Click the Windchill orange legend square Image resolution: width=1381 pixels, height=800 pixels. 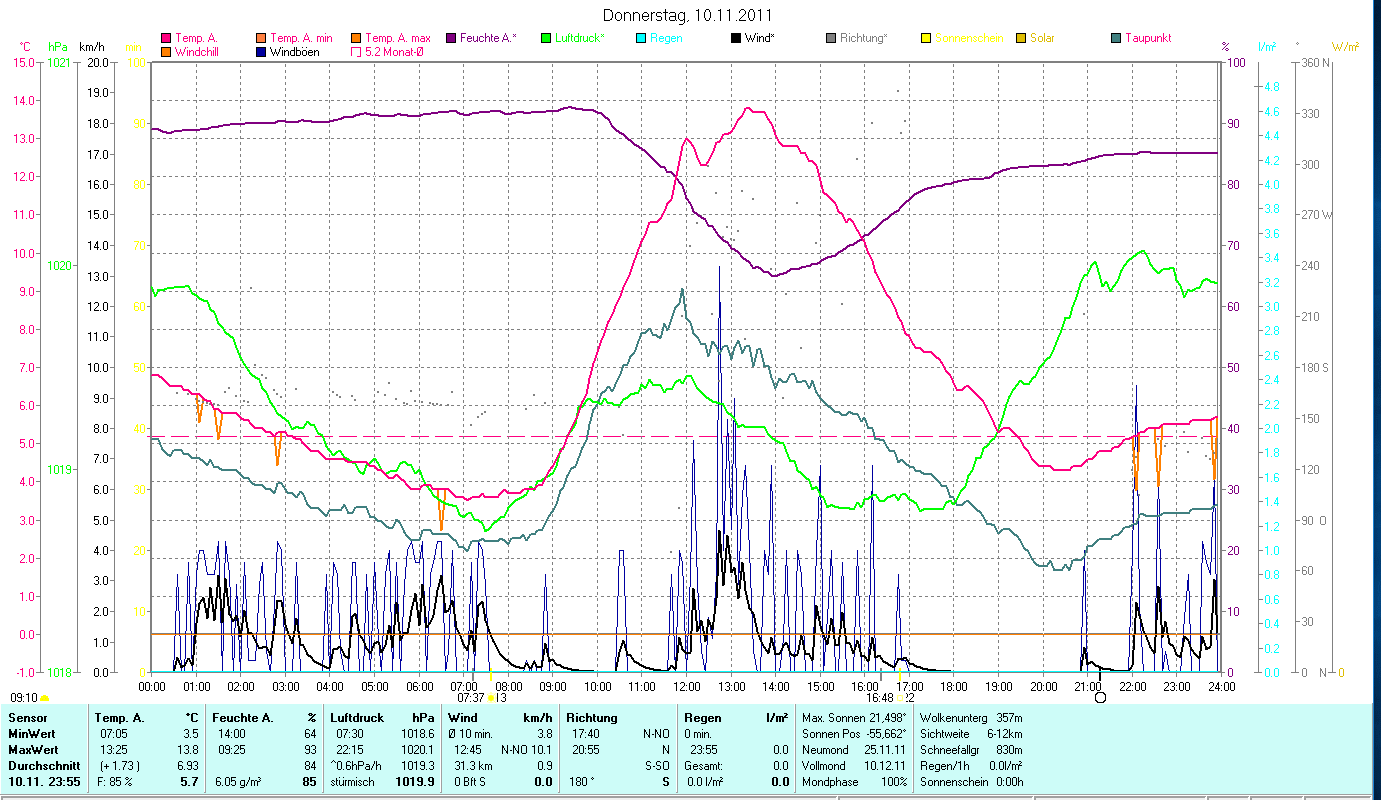click(x=166, y=52)
